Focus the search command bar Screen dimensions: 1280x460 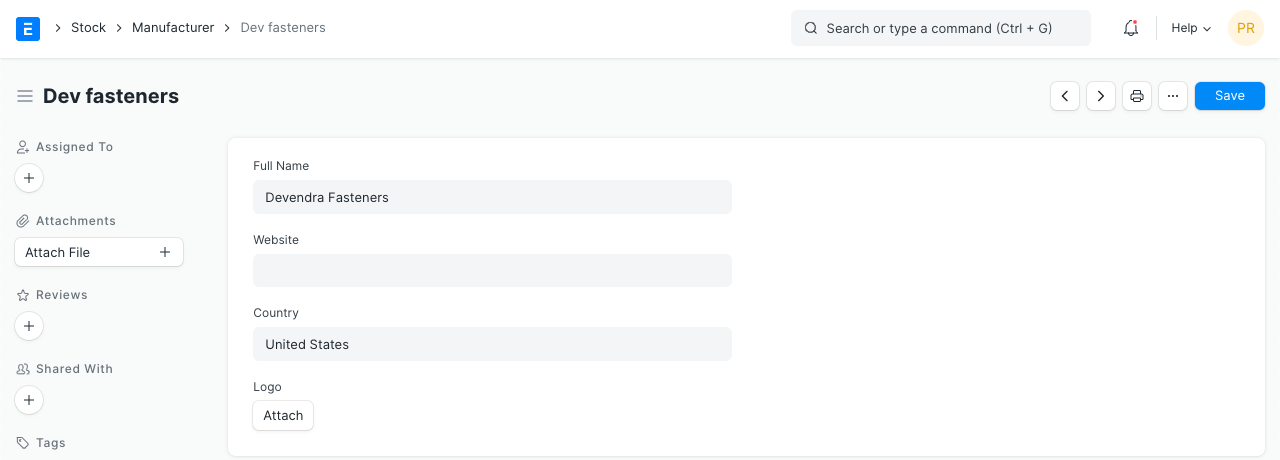point(940,28)
